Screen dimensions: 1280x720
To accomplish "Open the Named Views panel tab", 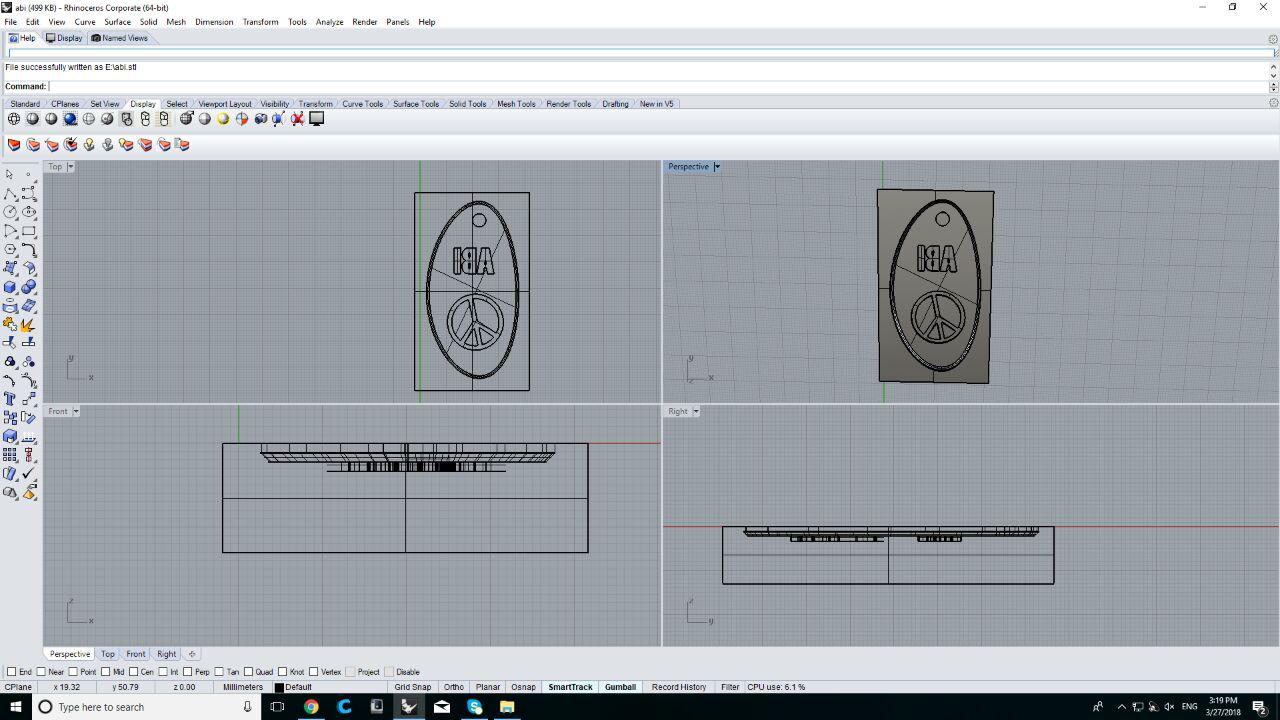I will pos(119,38).
